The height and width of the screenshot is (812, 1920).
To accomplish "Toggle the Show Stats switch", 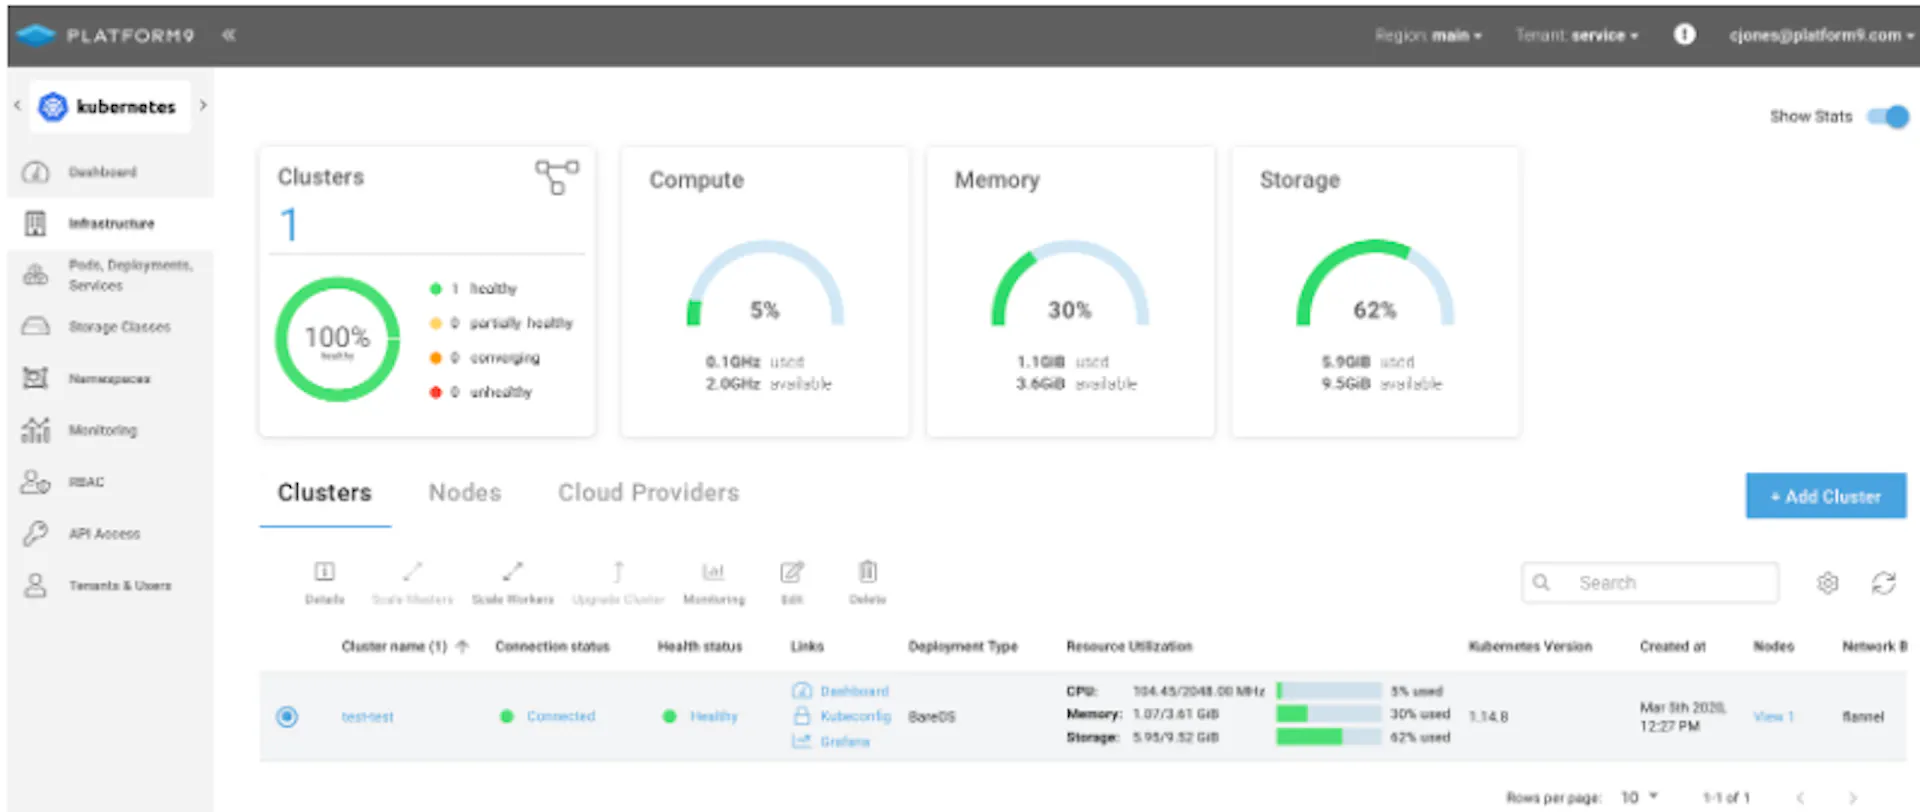I will click(x=1888, y=117).
